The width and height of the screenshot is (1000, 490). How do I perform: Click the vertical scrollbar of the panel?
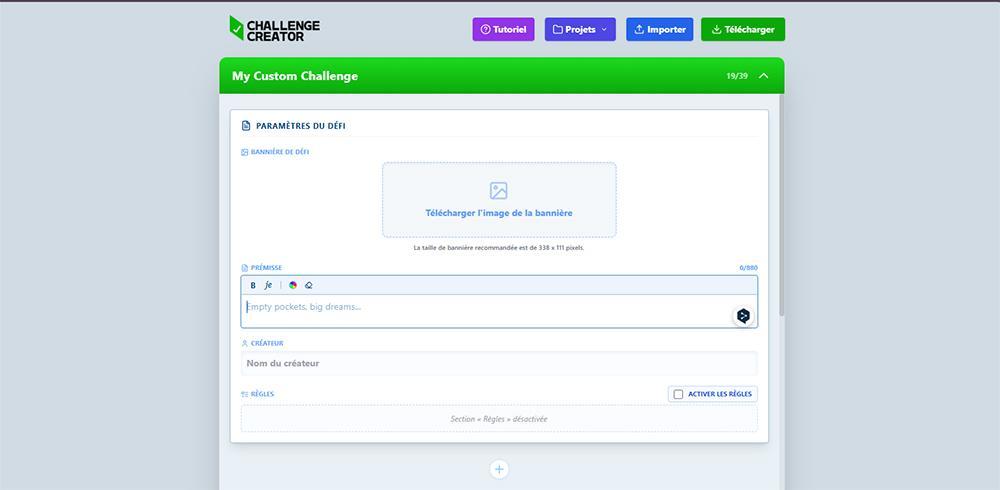[x=782, y=204]
